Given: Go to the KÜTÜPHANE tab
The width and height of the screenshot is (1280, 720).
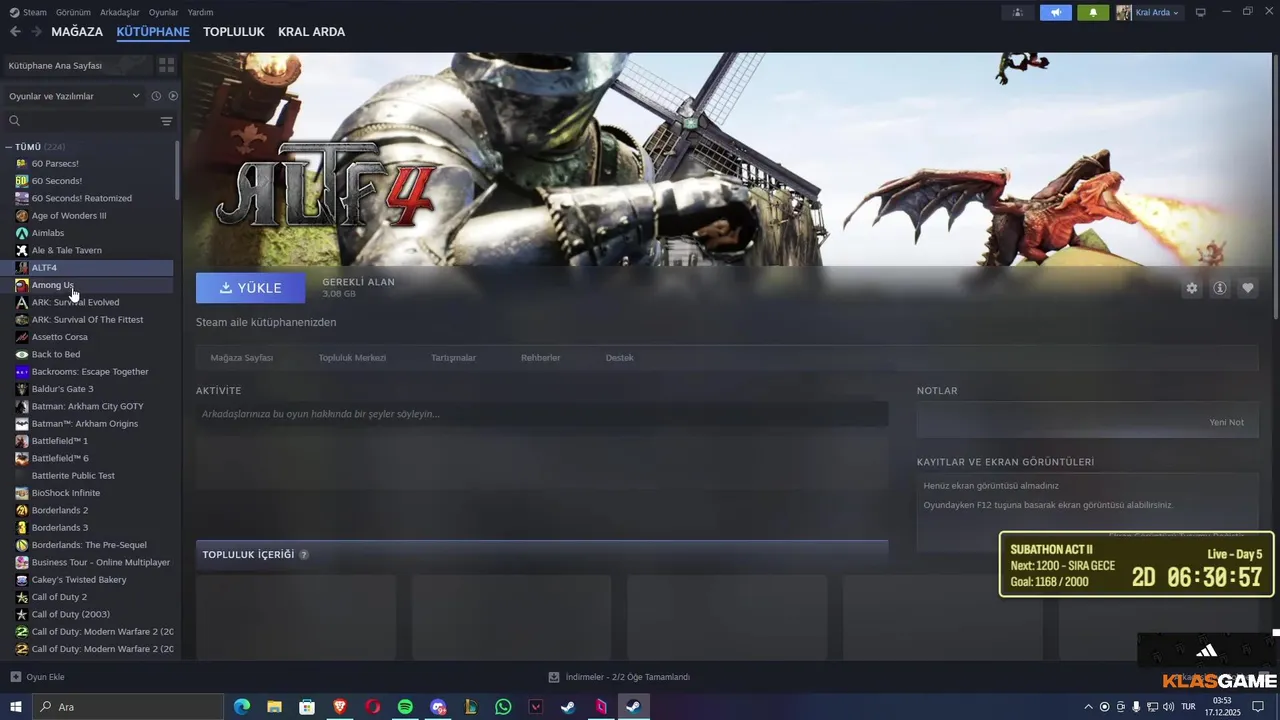Looking at the screenshot, I should pos(153,32).
